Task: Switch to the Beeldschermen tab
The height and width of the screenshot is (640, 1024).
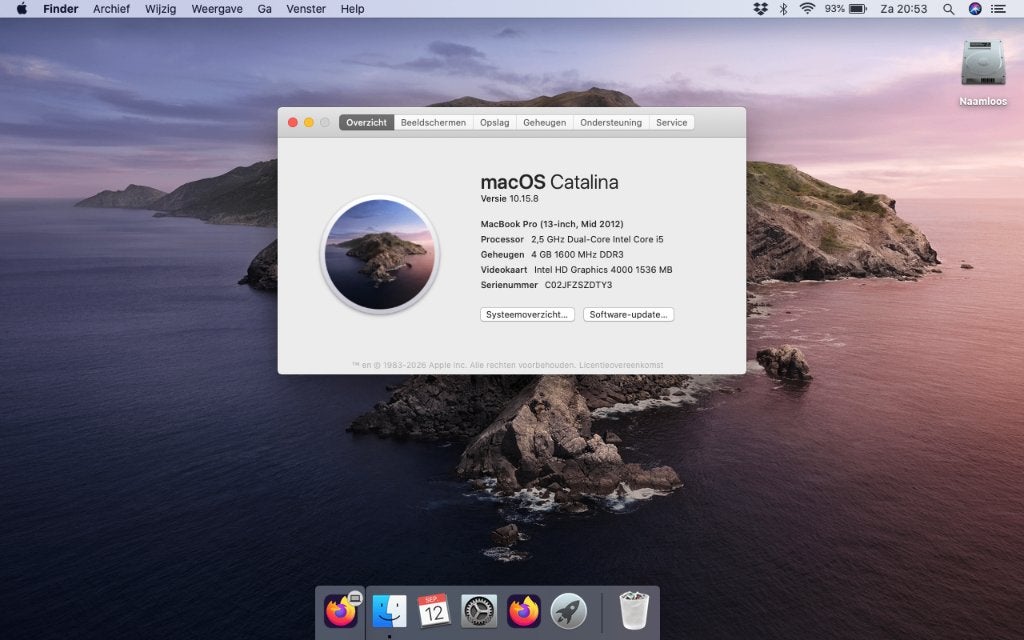Action: tap(434, 122)
